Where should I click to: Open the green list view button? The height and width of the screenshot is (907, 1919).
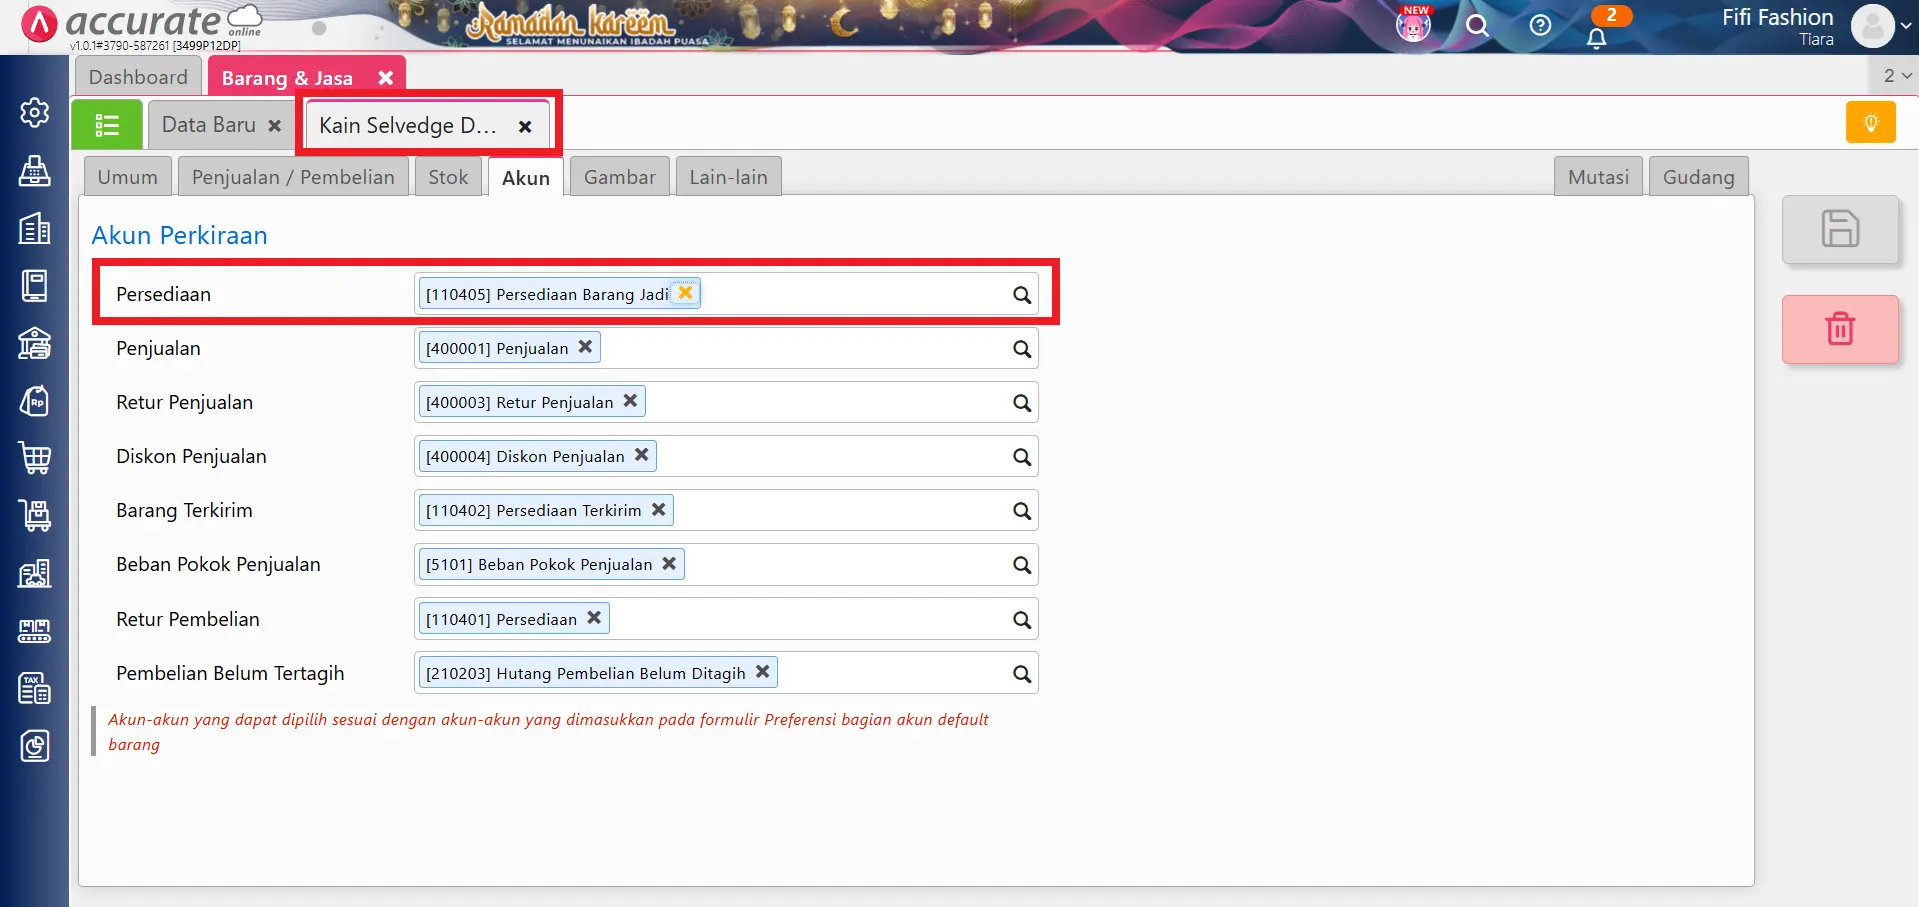[x=107, y=125]
